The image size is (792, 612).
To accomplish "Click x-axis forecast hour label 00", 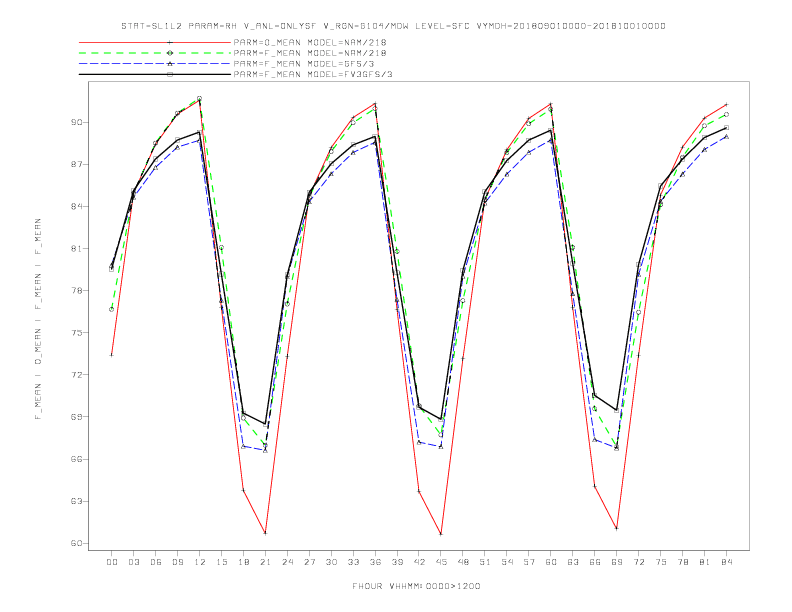I will point(112,562).
